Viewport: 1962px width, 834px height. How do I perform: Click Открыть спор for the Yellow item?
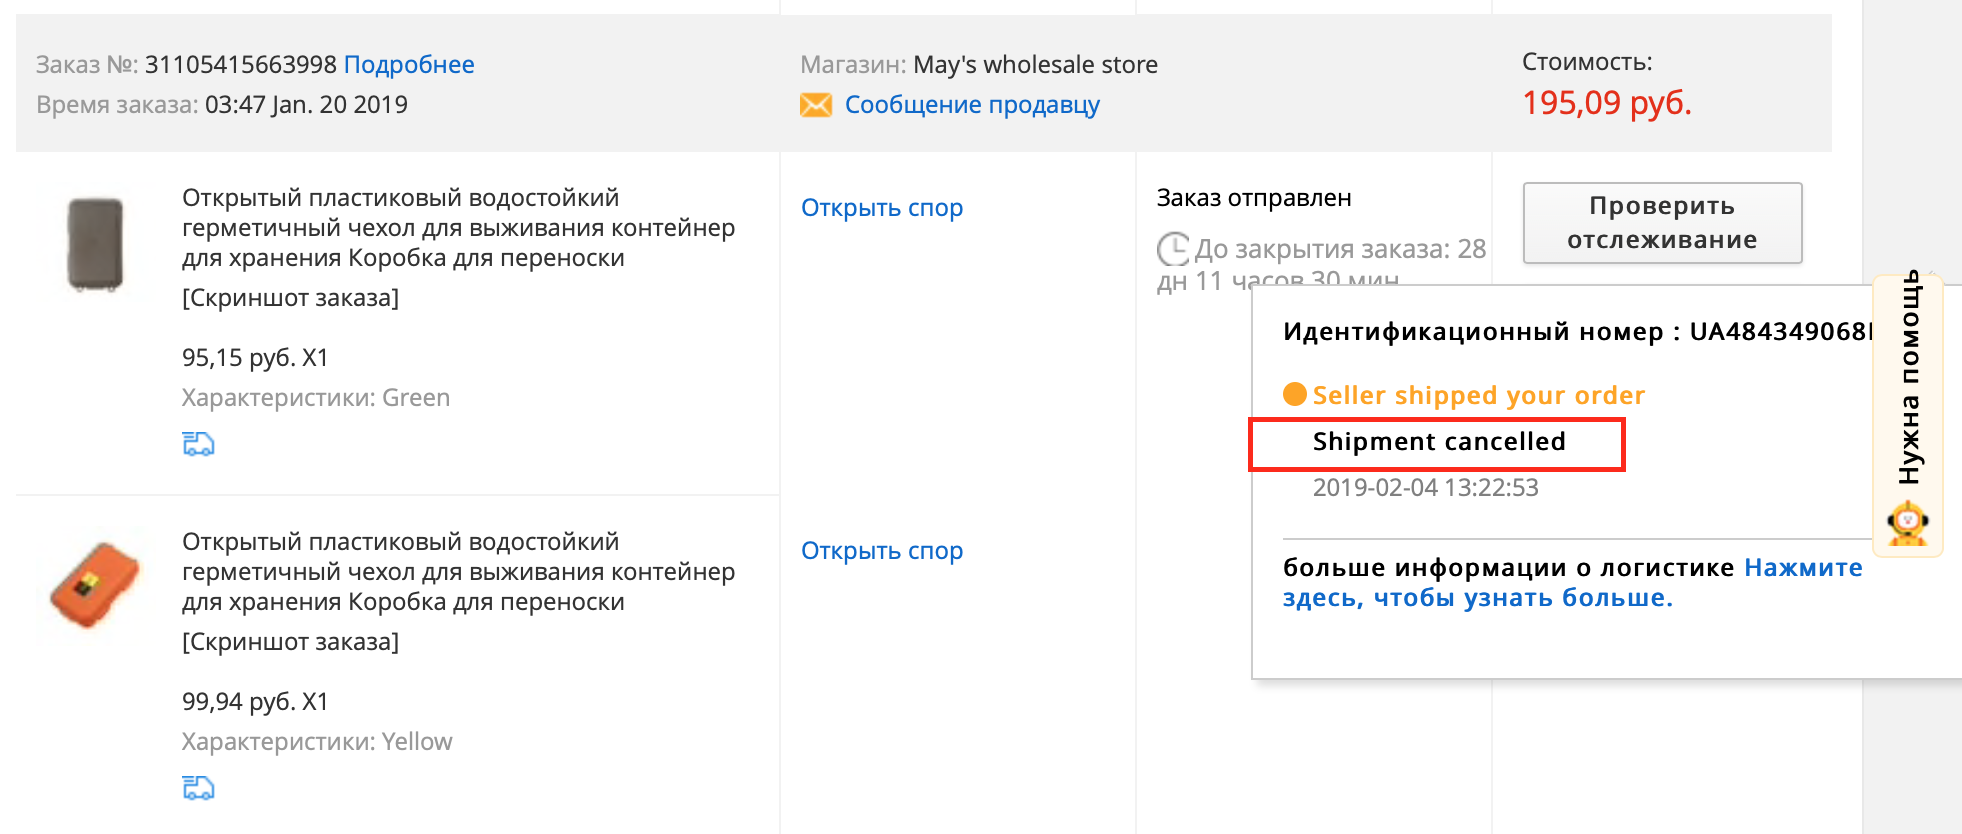882,551
